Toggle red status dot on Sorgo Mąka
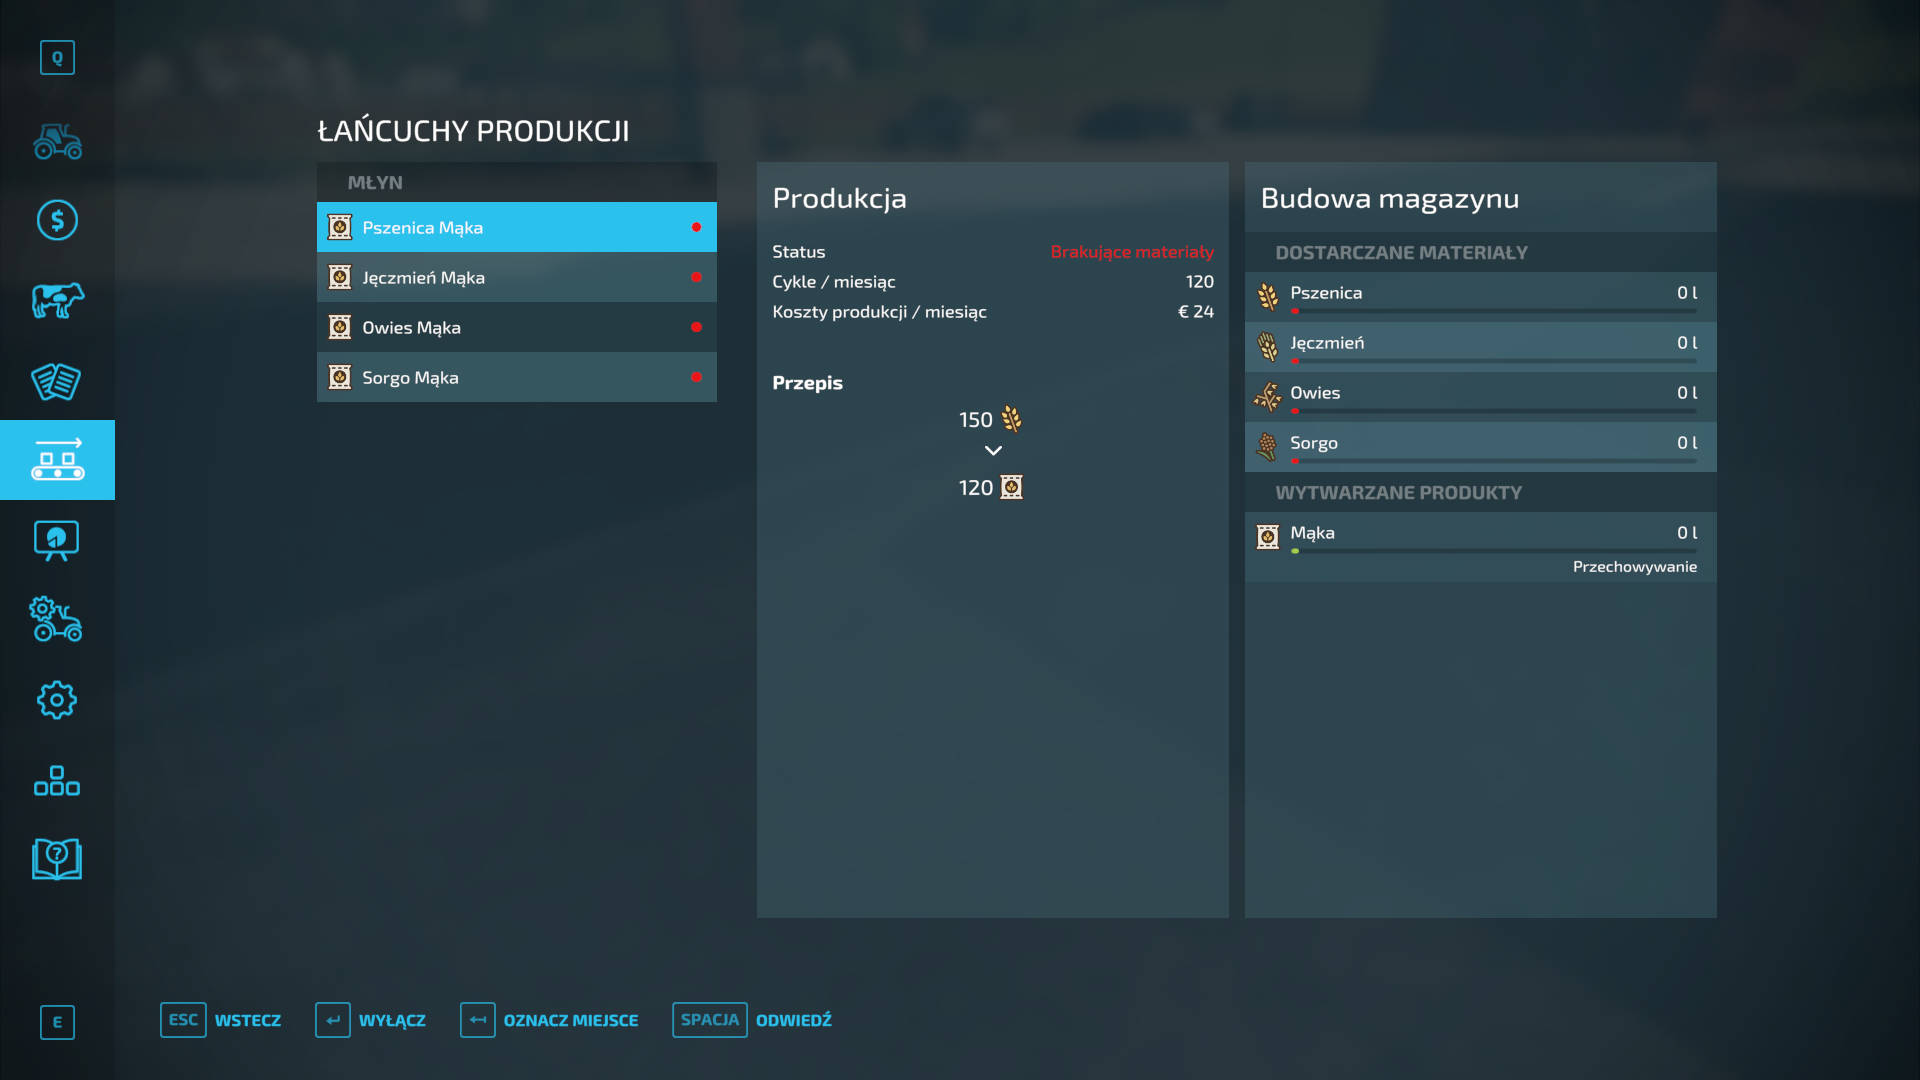1920x1080 pixels. coord(696,377)
